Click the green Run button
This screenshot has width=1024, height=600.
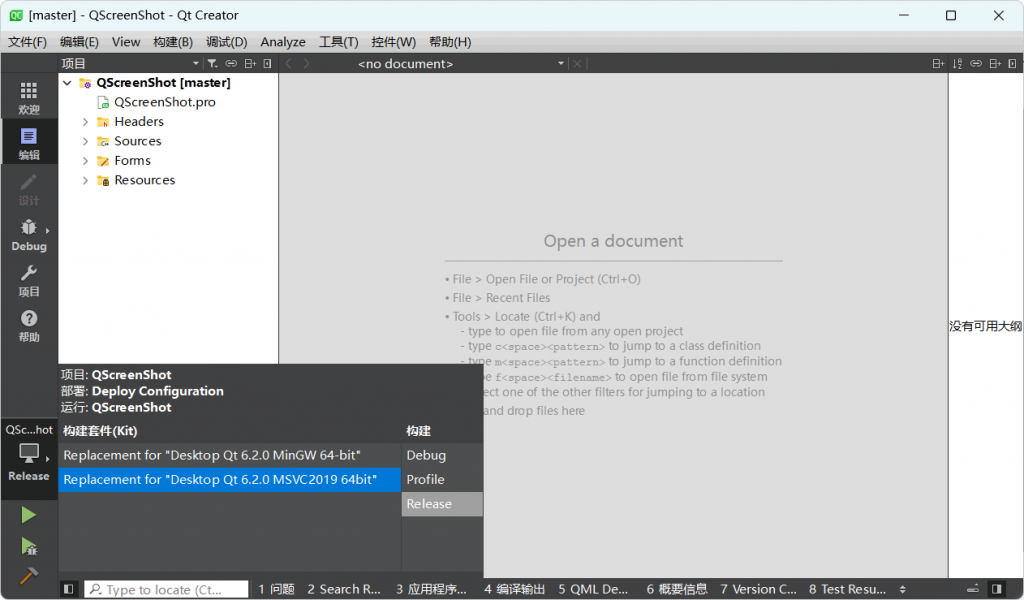(28, 515)
